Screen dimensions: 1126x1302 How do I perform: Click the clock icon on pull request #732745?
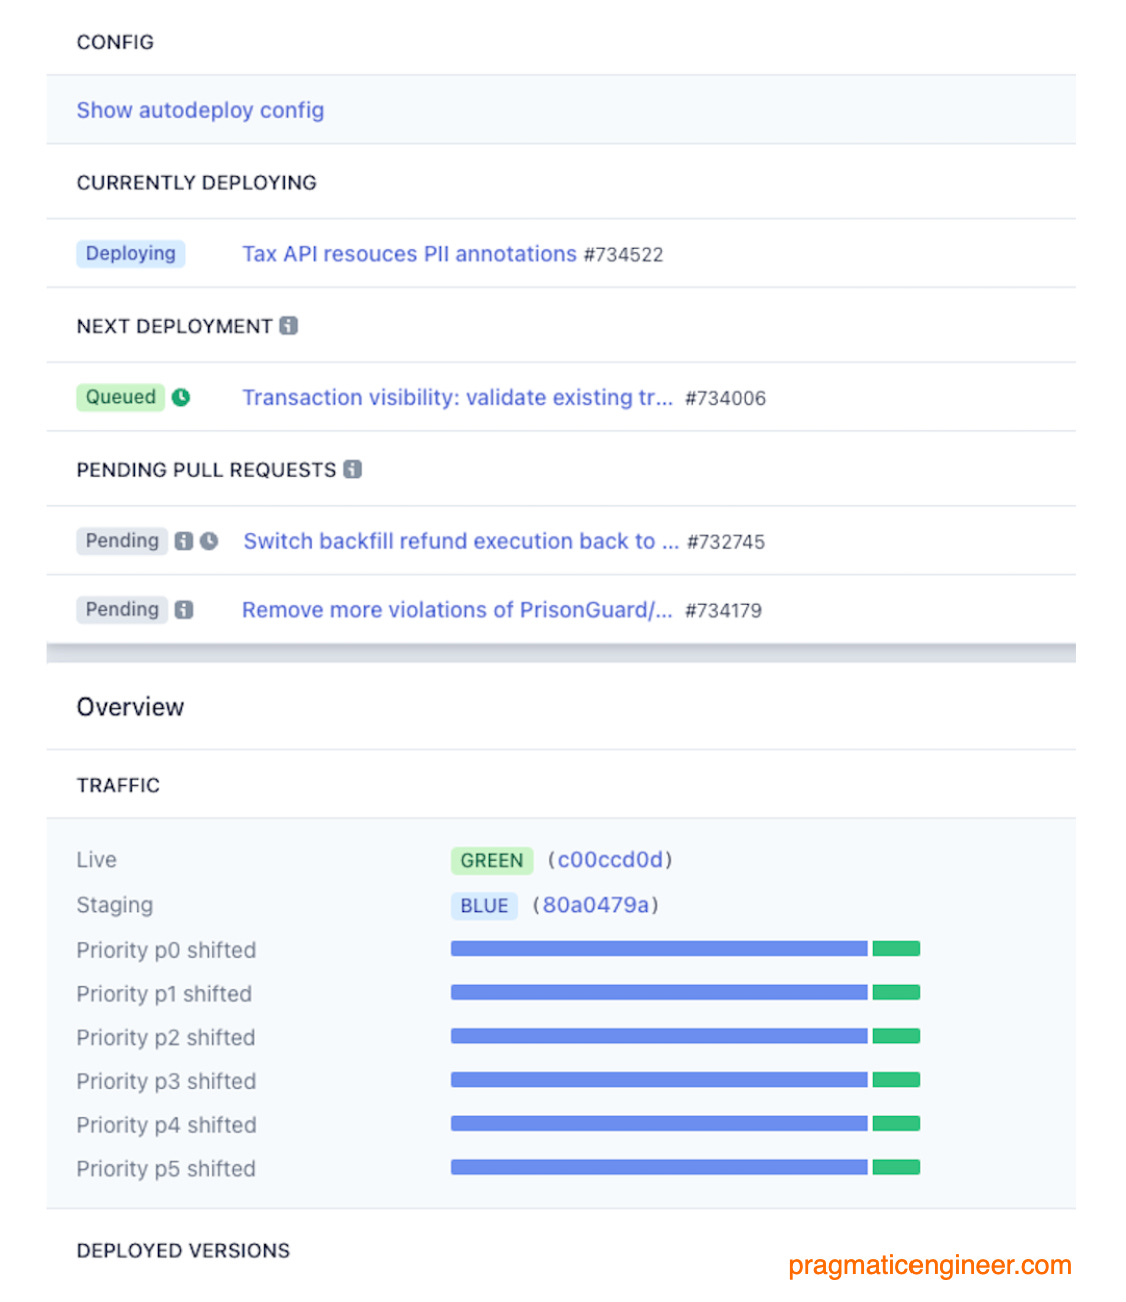coord(207,541)
